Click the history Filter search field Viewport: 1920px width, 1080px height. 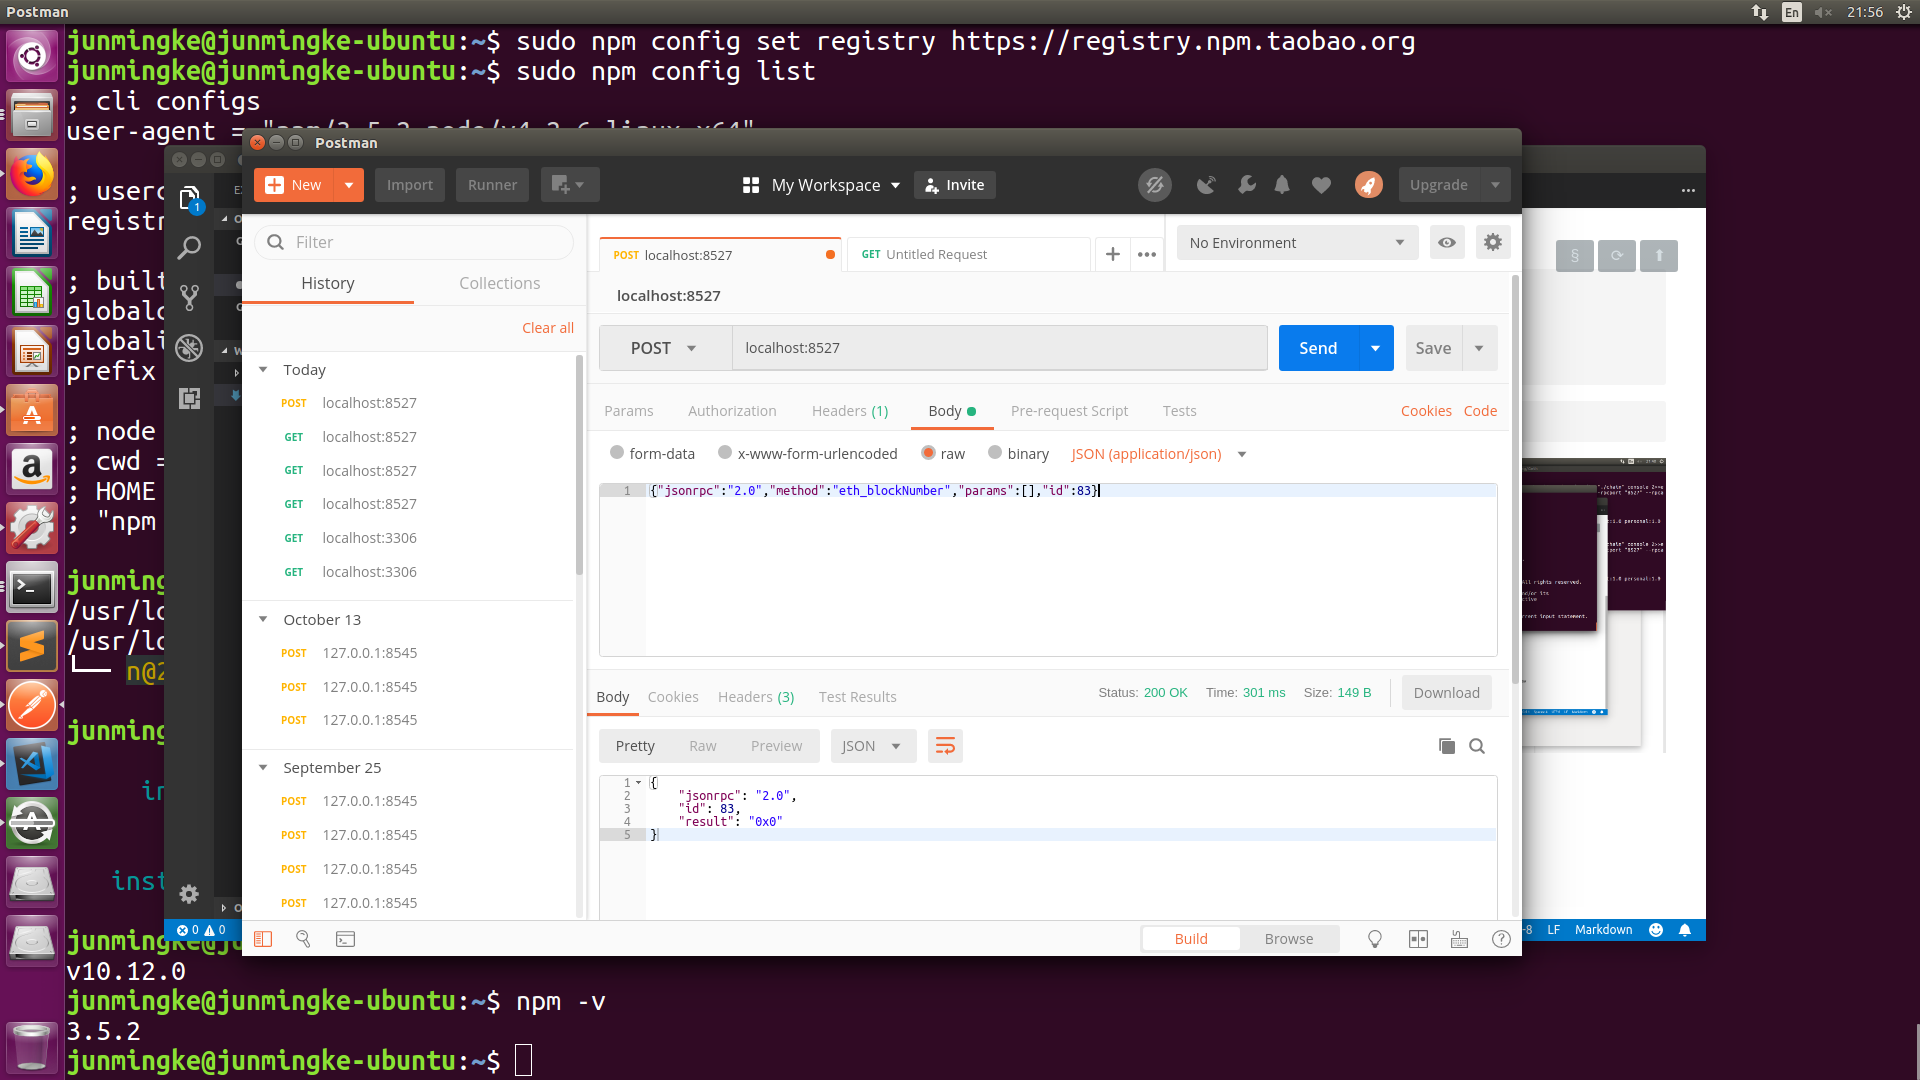tap(414, 242)
